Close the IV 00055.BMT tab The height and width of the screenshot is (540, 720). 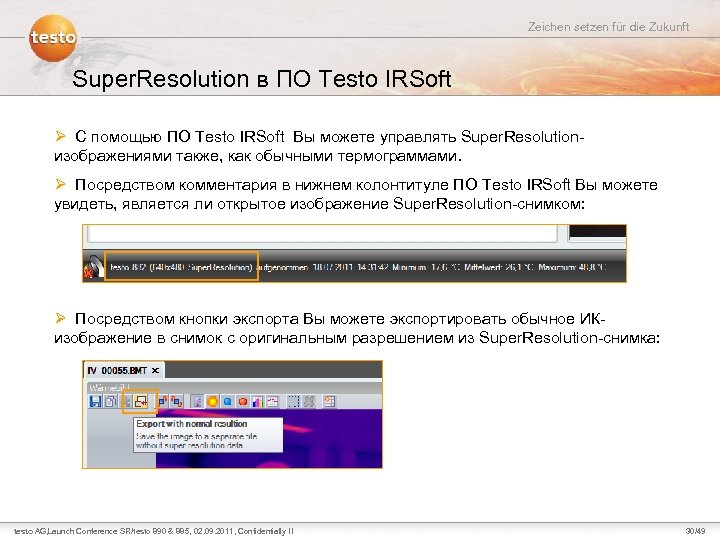tap(155, 370)
